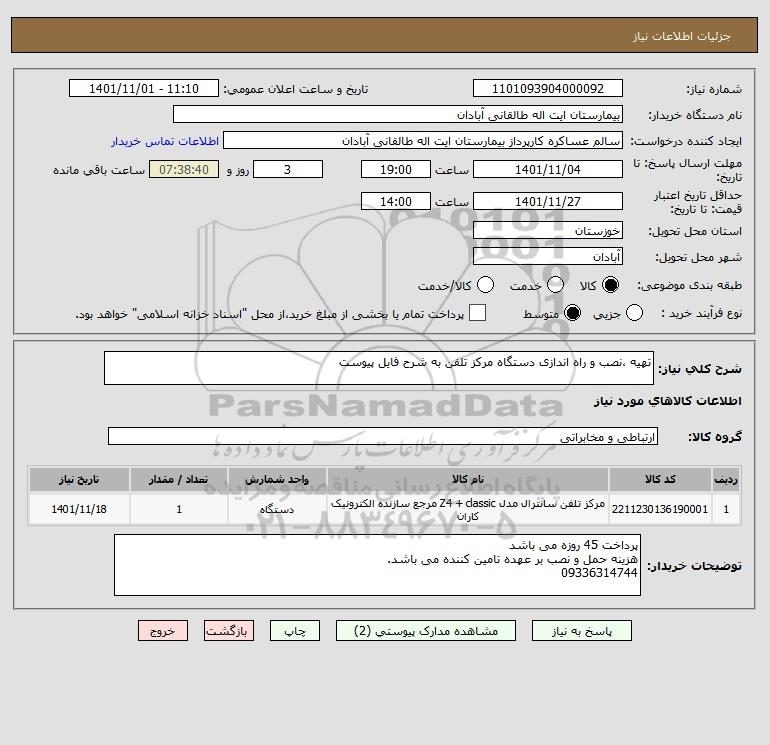Click the دستگاه unit cell

[x=277, y=509]
